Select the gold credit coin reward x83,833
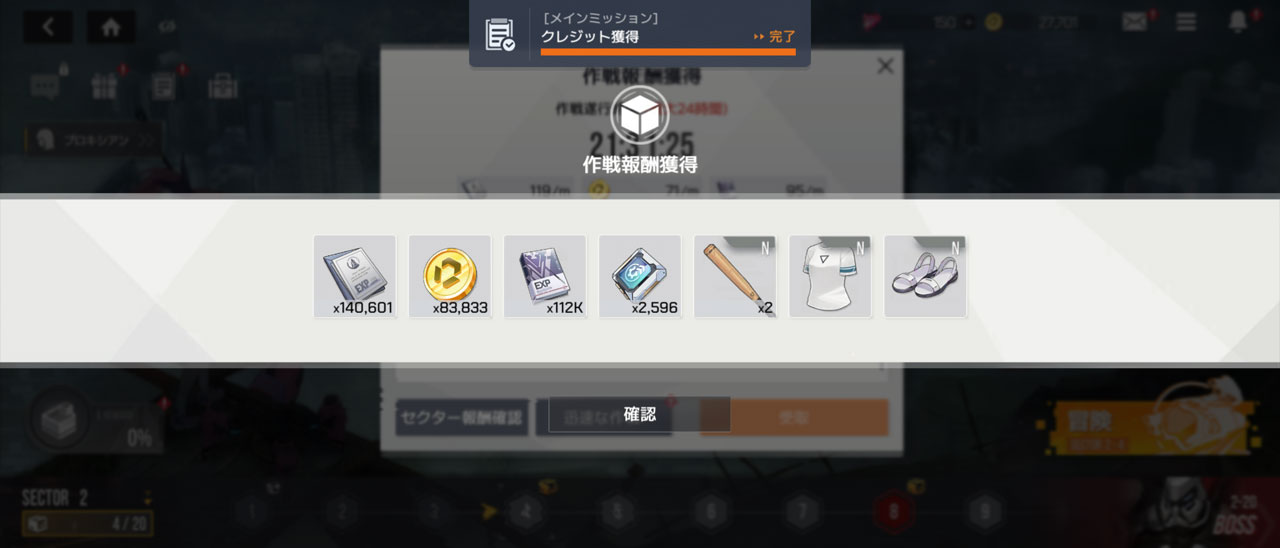The width and height of the screenshot is (1280, 548). click(x=450, y=276)
